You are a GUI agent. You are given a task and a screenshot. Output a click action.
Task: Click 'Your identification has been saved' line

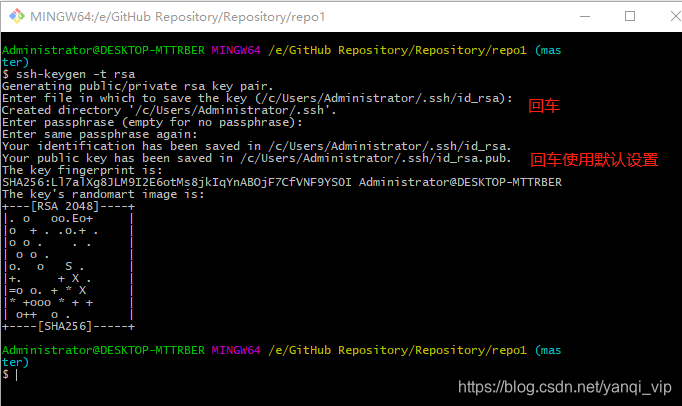click(x=257, y=146)
